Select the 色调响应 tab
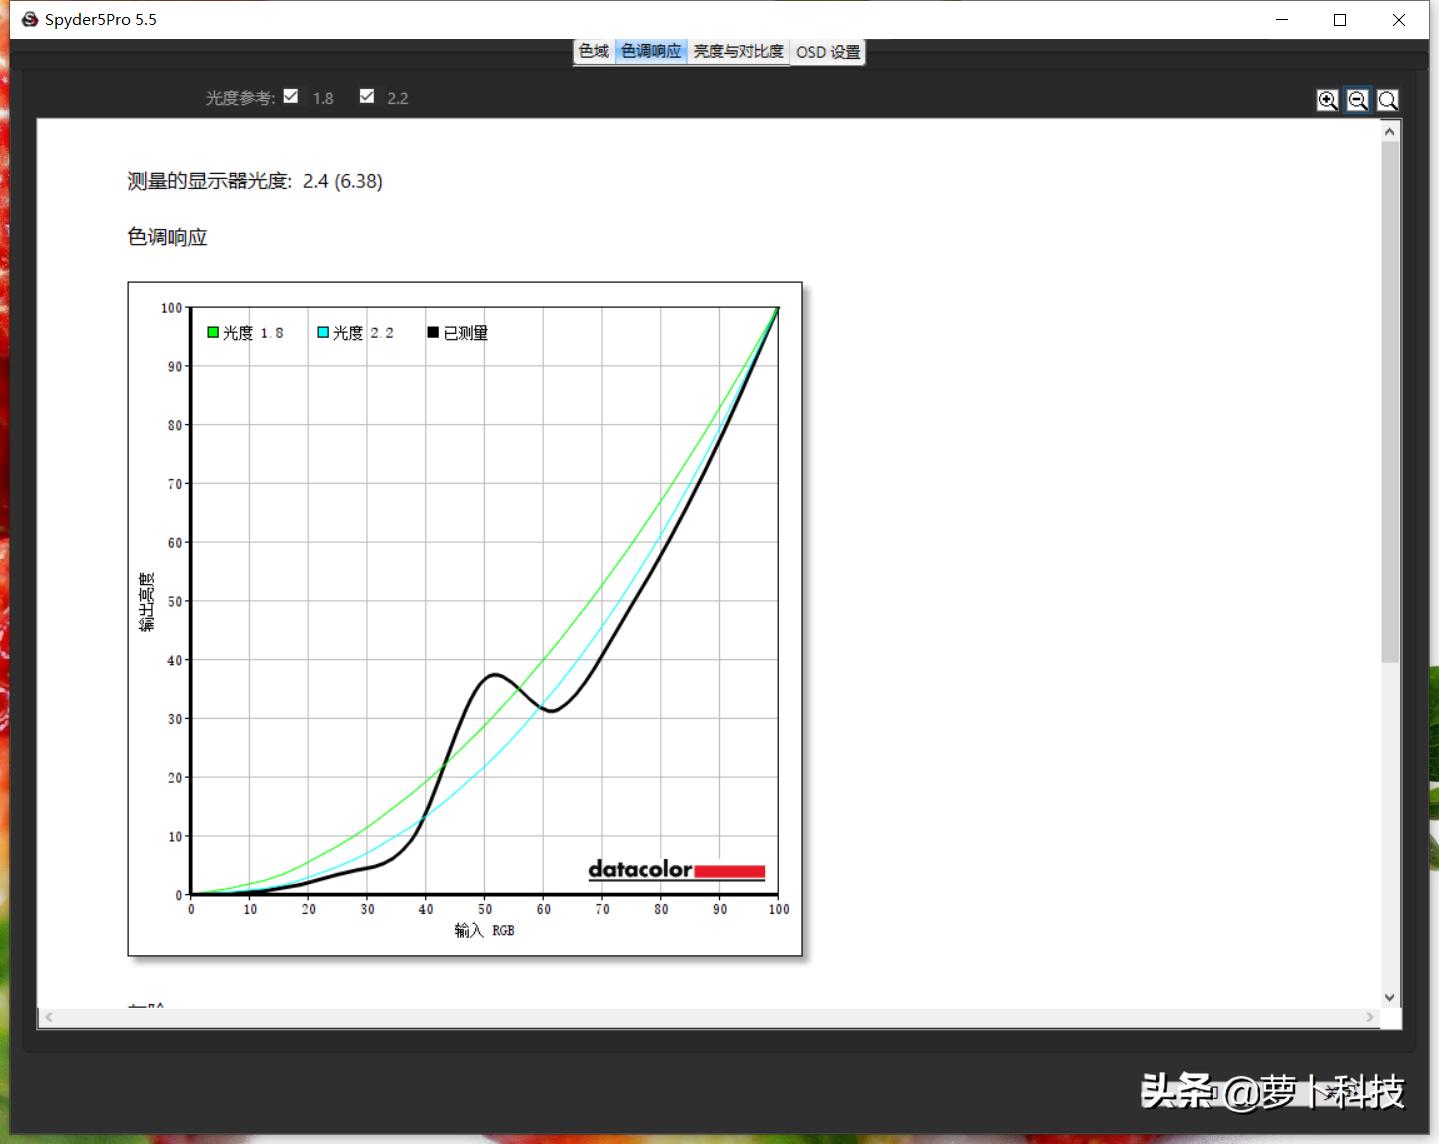The image size is (1439, 1144). point(651,51)
